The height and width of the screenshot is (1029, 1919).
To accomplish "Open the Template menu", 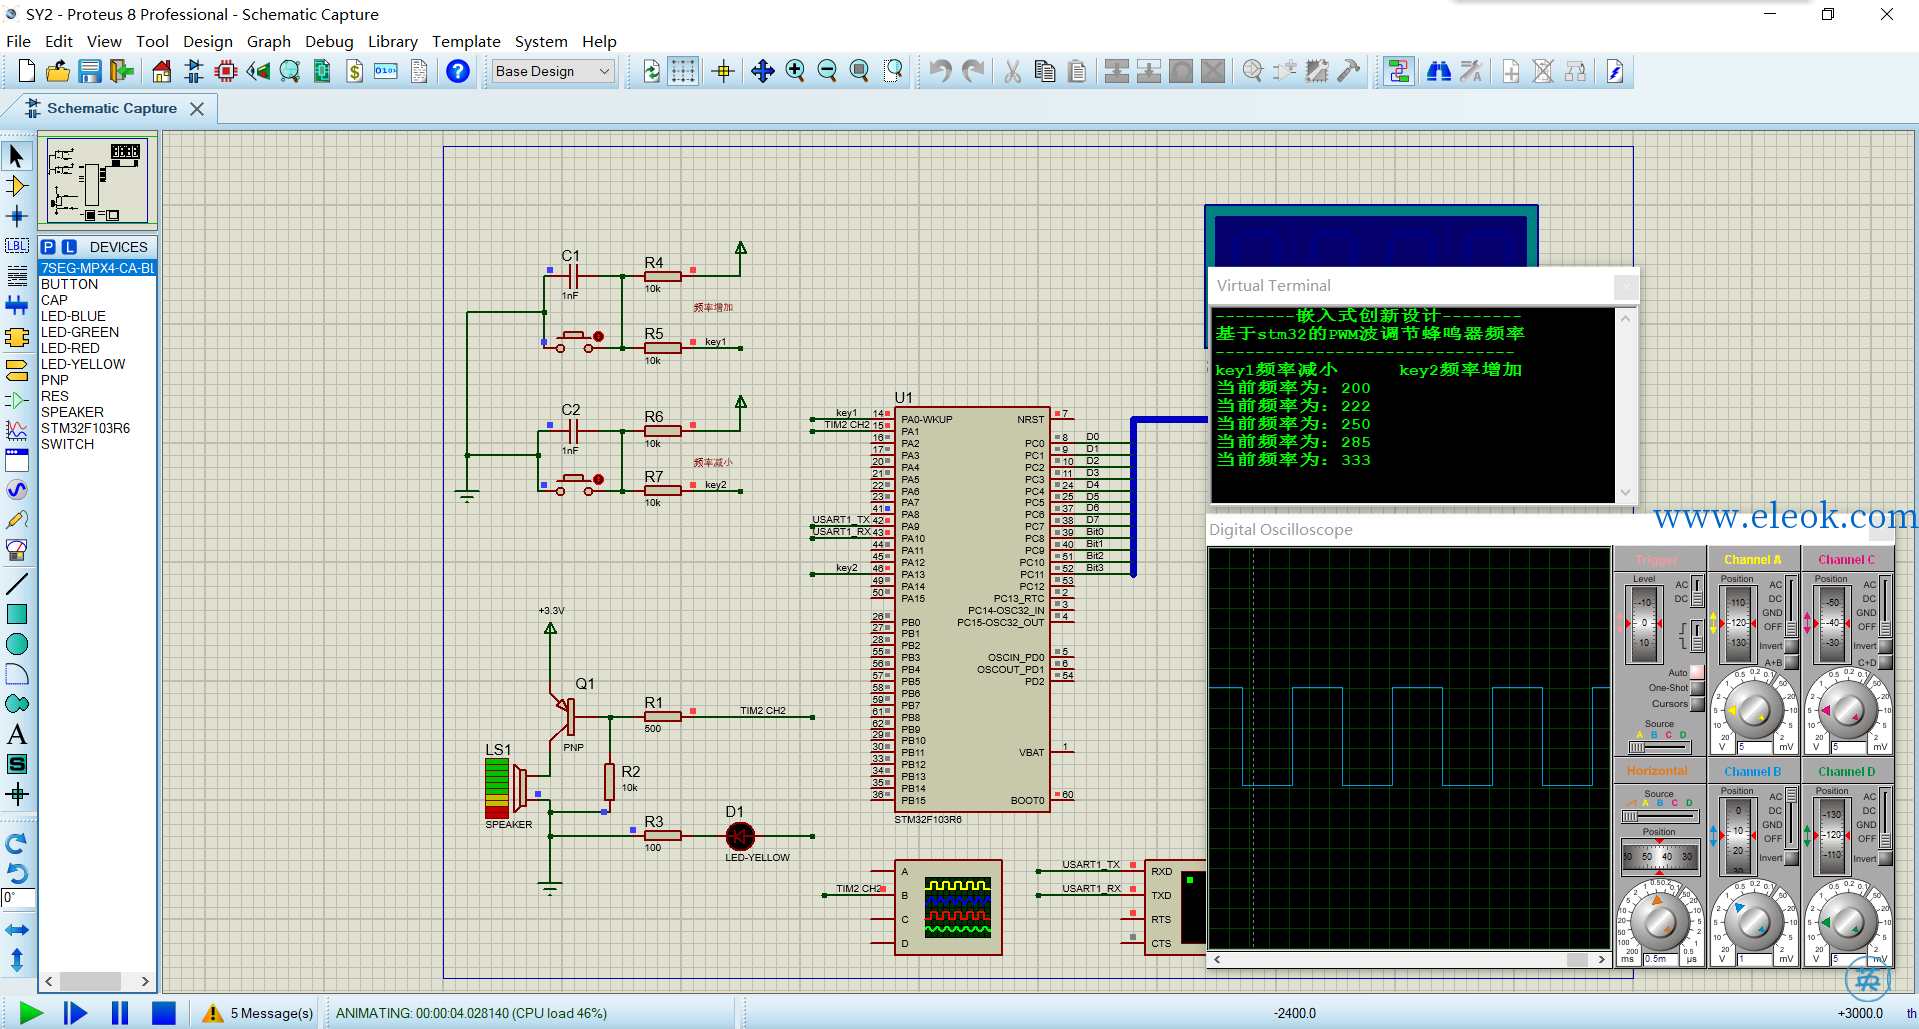I will 466,41.
